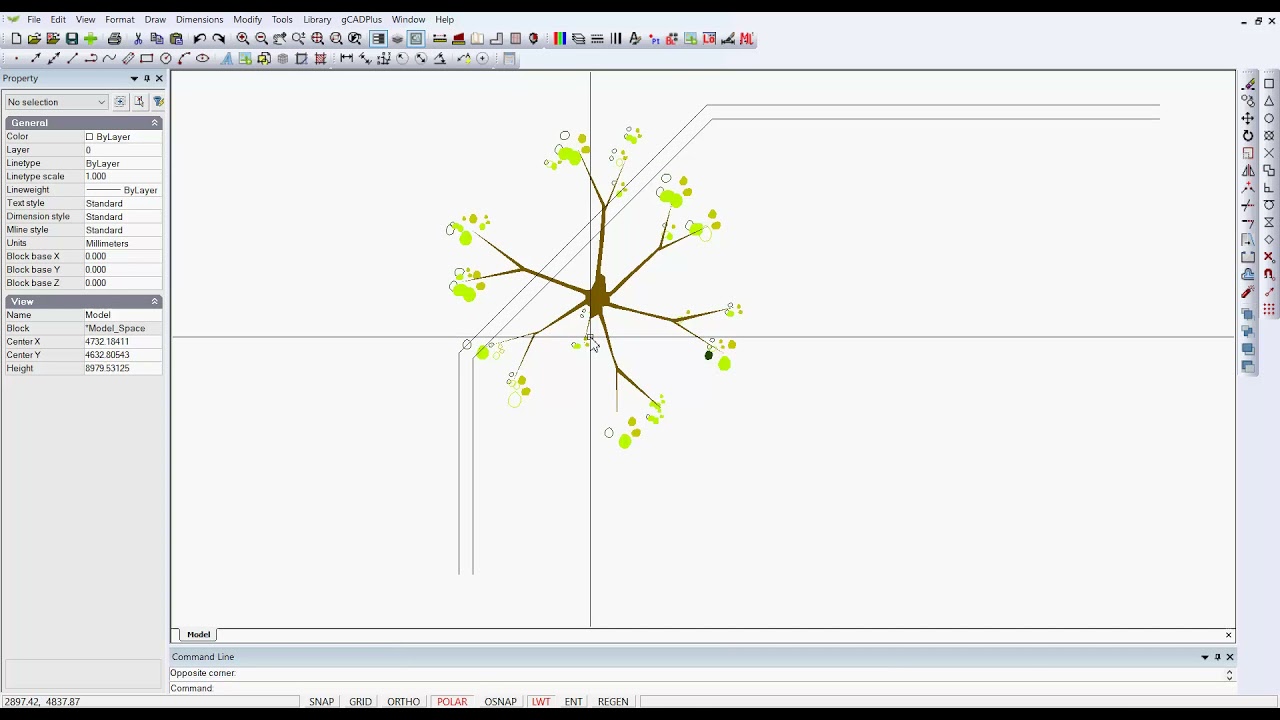Image resolution: width=1280 pixels, height=720 pixels.
Task: Click the New file icon
Action: (16, 39)
